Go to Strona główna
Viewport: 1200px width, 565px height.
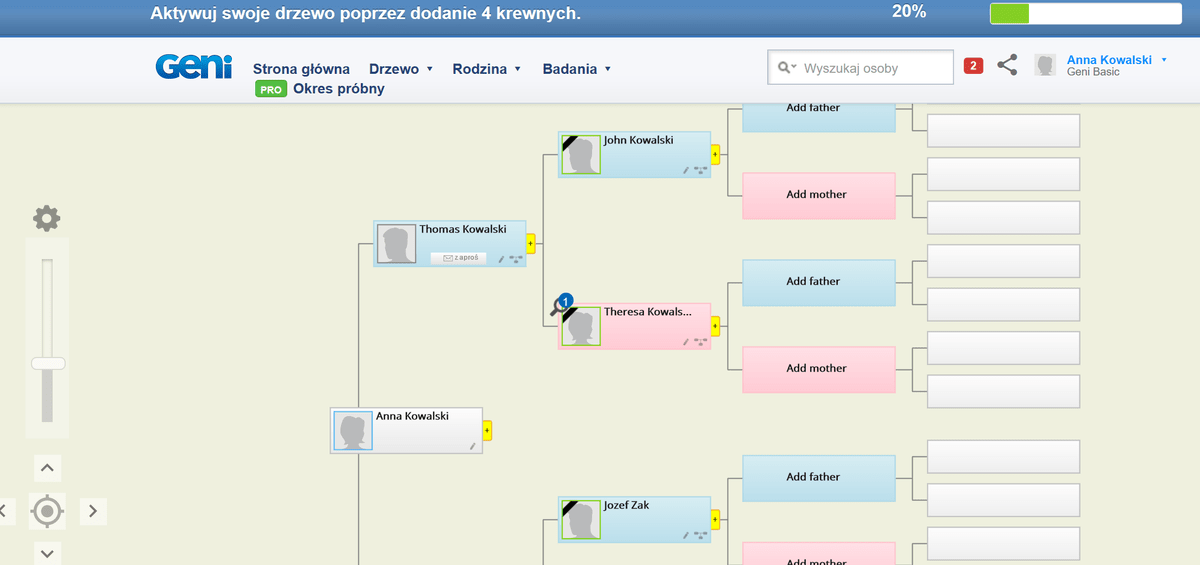(x=301, y=69)
